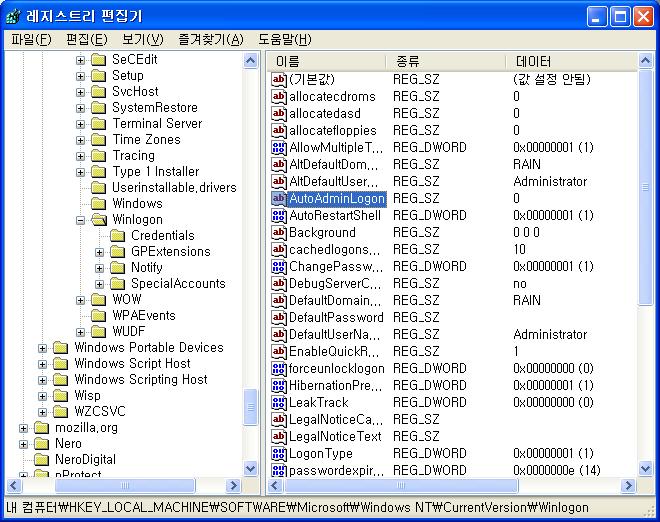The height and width of the screenshot is (522, 660).
Task: Click the Tracing folder icon
Action: [x=98, y=156]
